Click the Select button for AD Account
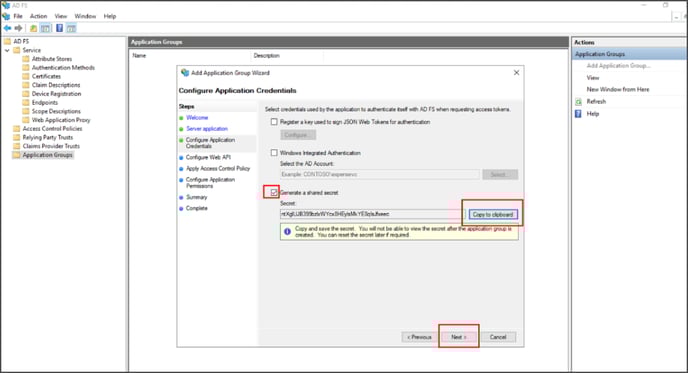The height and width of the screenshot is (373, 688). pos(500,174)
